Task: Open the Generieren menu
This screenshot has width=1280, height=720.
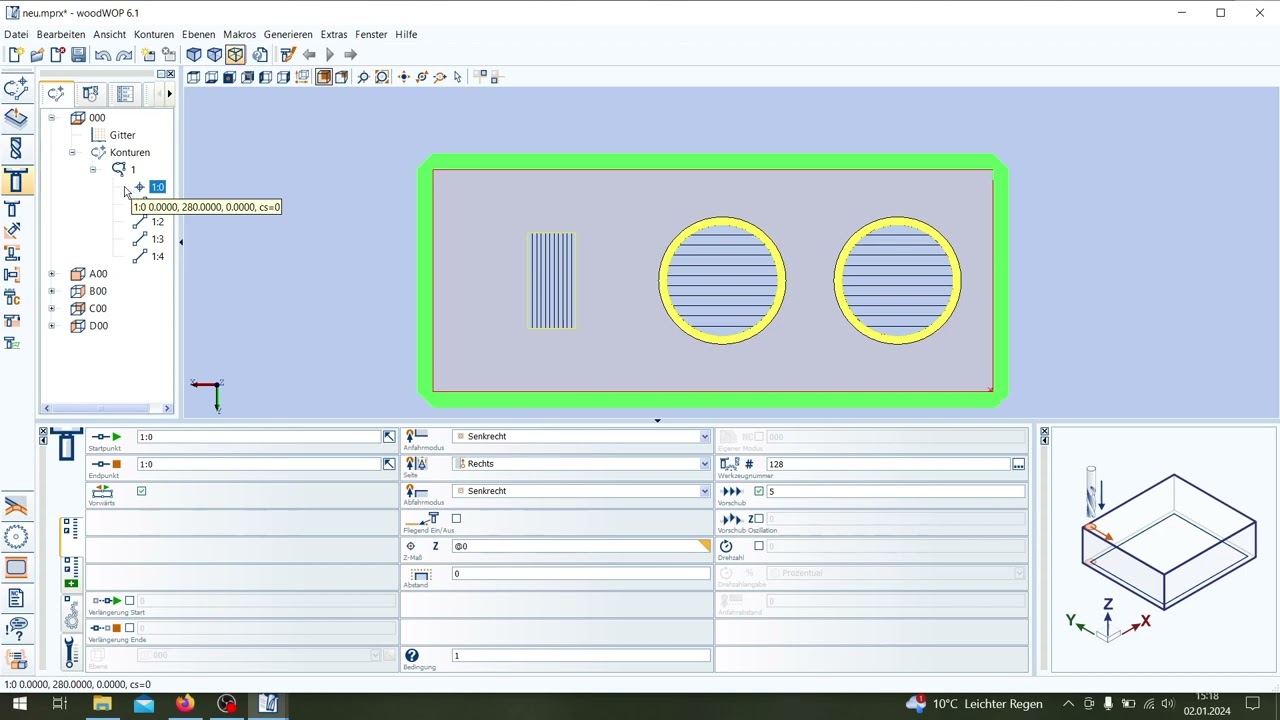Action: [288, 34]
